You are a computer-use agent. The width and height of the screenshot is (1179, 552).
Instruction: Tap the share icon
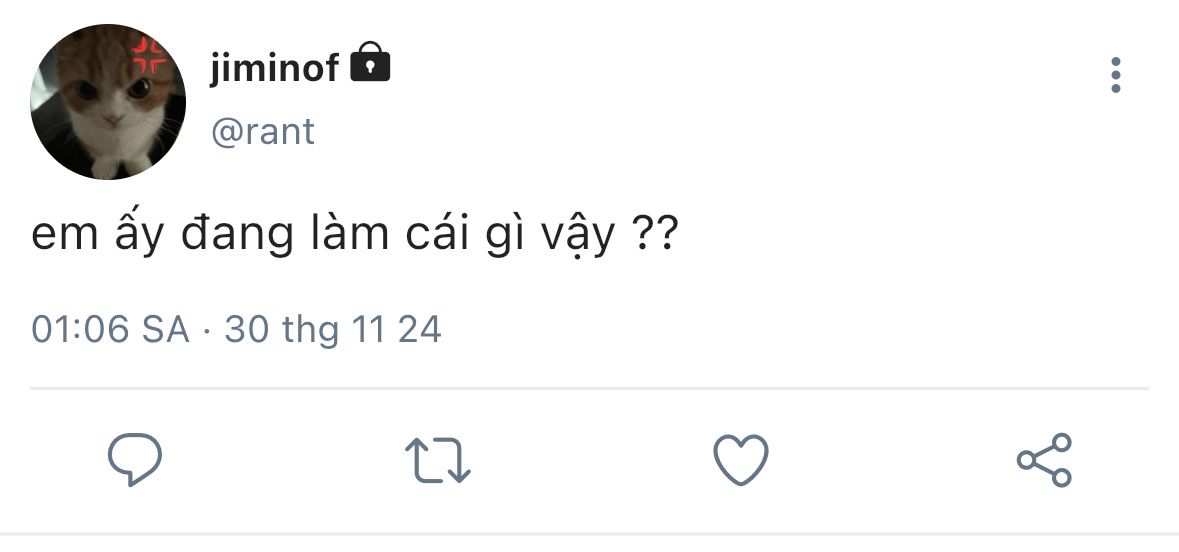(x=1044, y=459)
